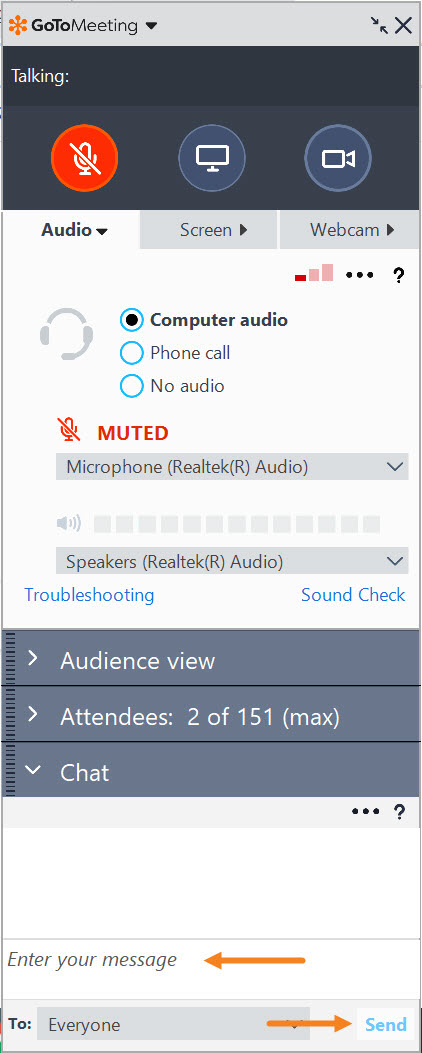Switch to the Webcam tab
The image size is (422, 1053).
click(349, 230)
